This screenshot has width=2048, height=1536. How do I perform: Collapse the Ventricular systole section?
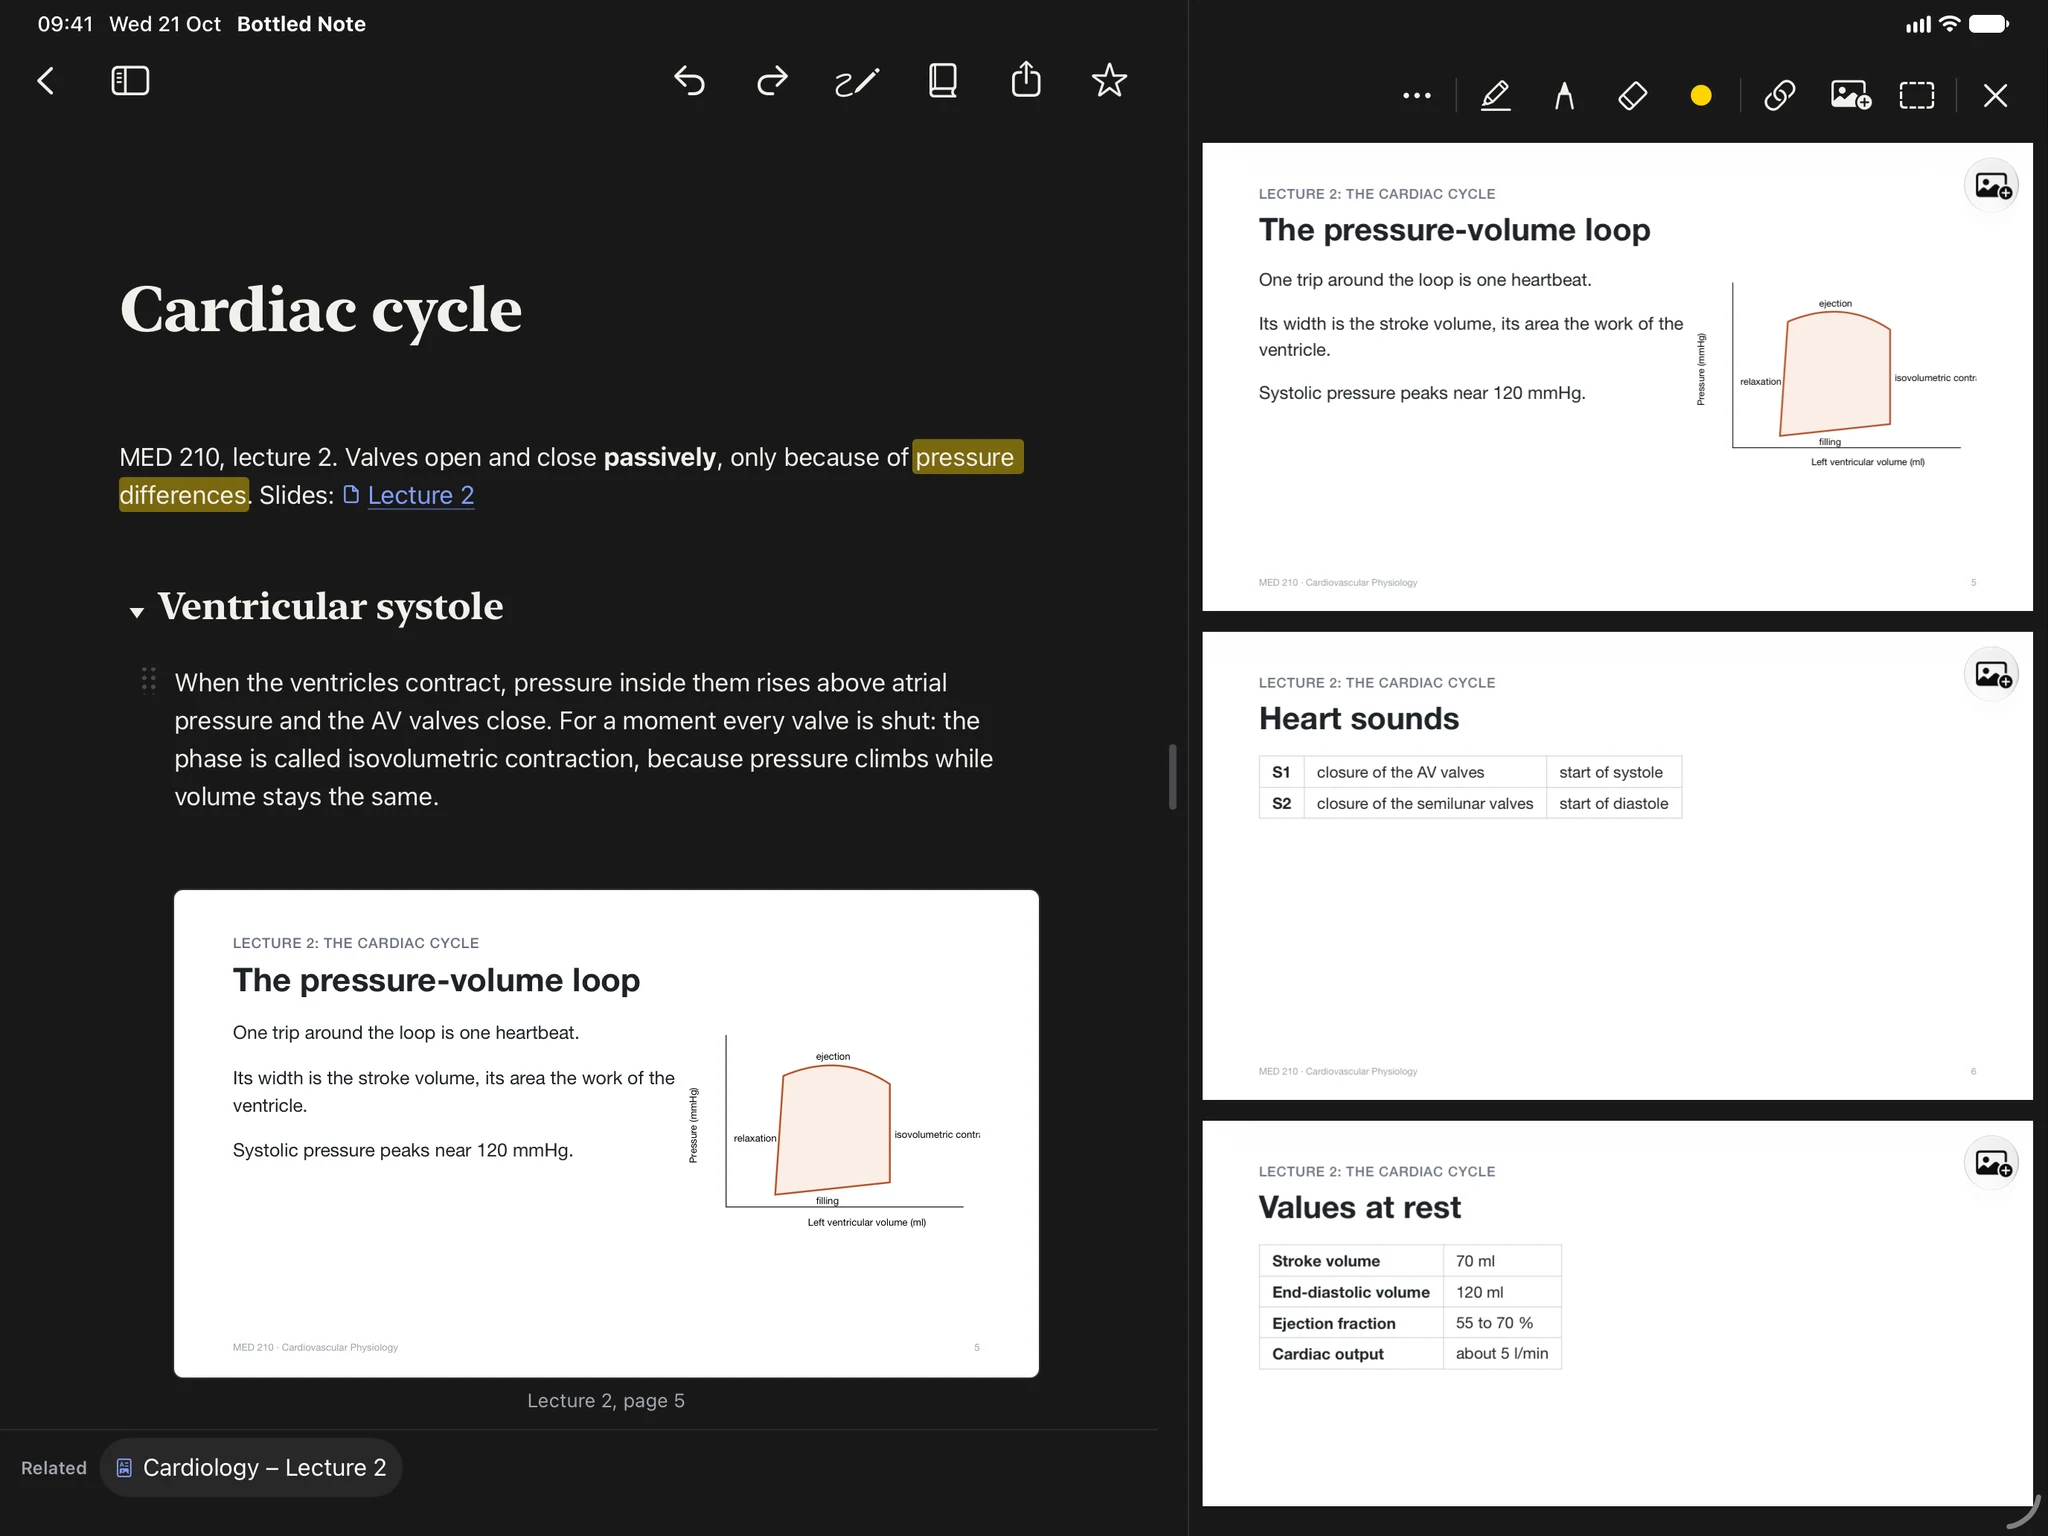click(137, 612)
